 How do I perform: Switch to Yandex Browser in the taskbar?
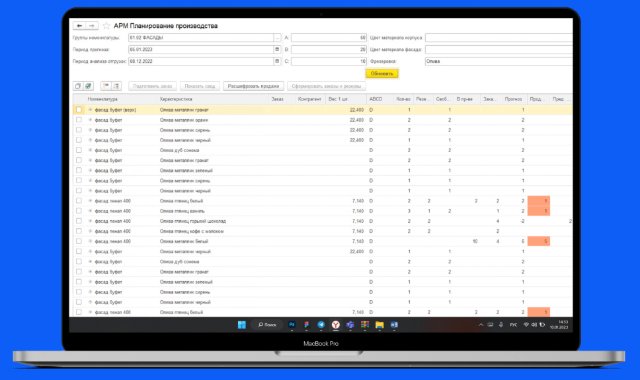[336, 325]
